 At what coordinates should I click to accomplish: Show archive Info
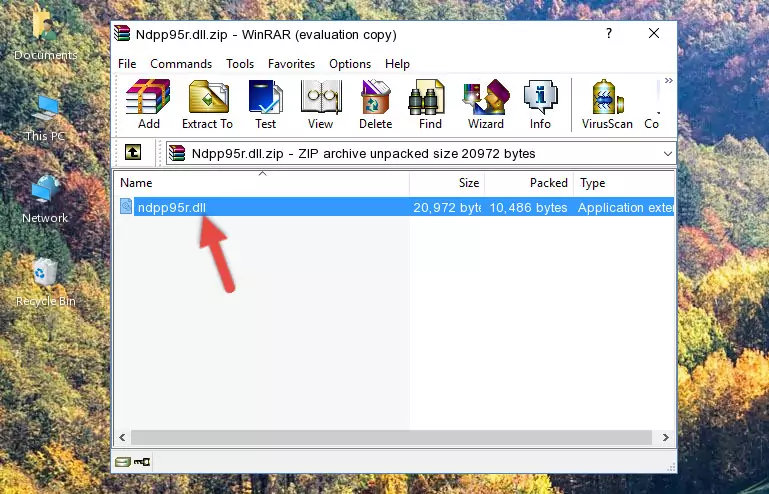540,104
